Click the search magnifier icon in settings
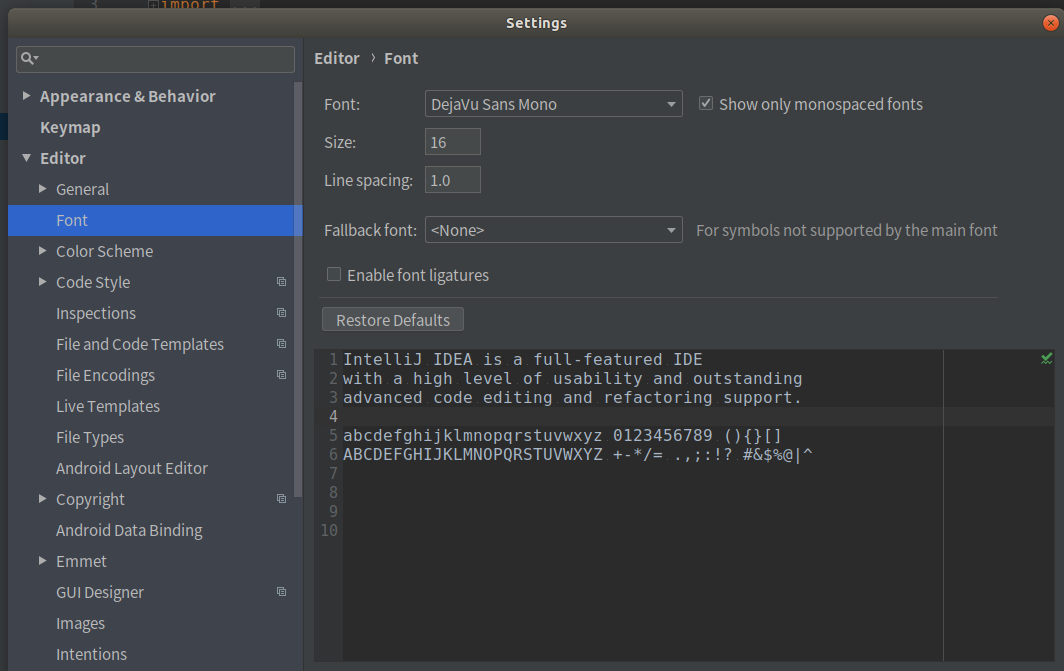This screenshot has width=1064, height=671. (x=28, y=59)
